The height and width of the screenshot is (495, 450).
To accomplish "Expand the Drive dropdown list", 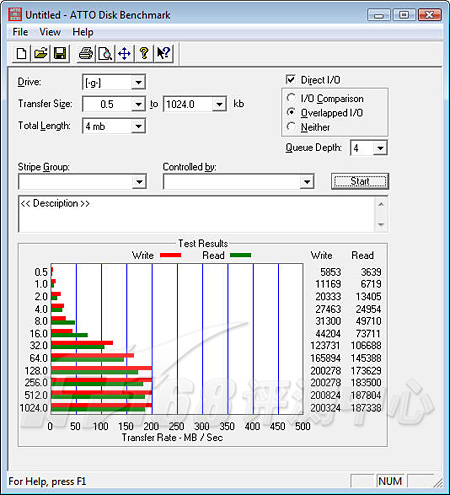I will pos(138,82).
